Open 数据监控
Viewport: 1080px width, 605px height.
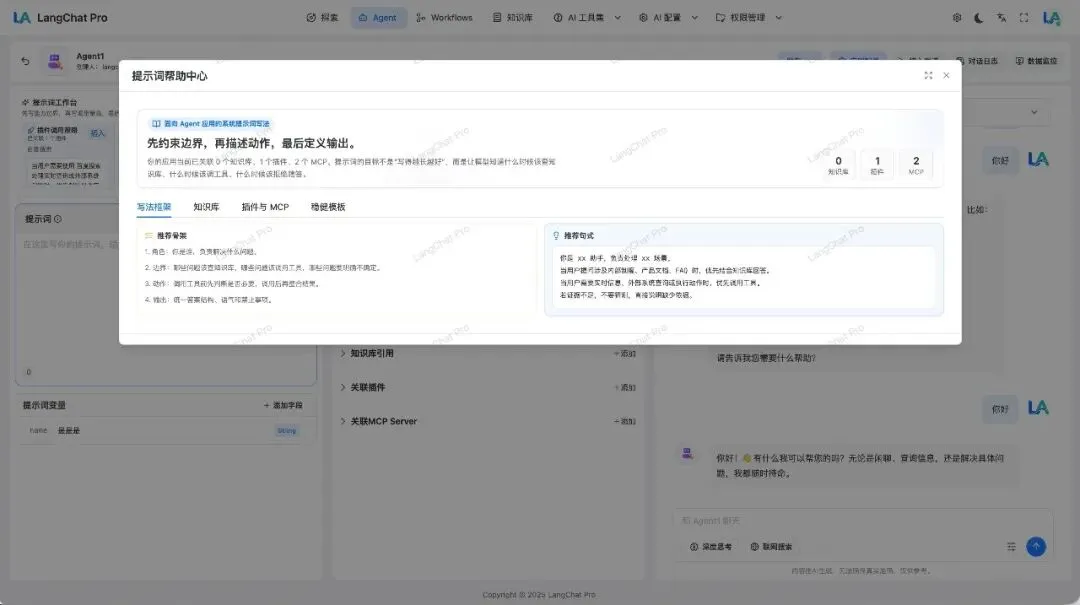[1037, 61]
